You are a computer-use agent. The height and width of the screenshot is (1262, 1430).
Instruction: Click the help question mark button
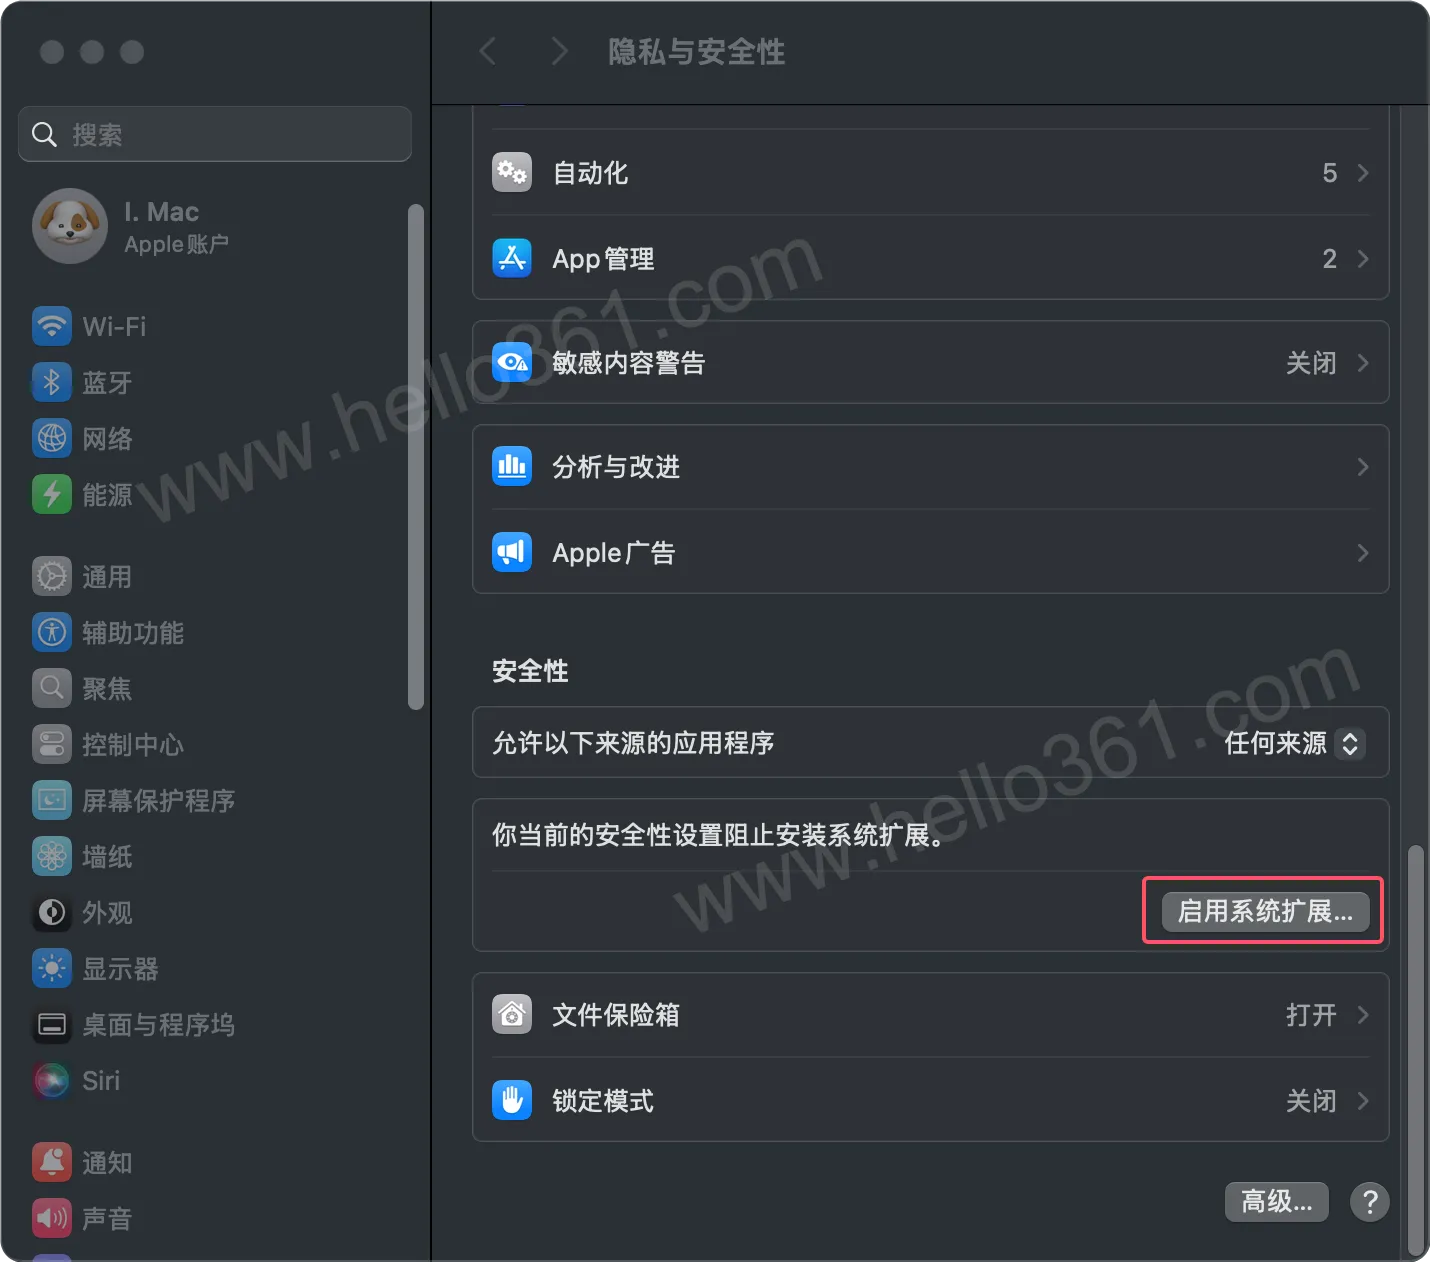pyautogui.click(x=1370, y=1201)
